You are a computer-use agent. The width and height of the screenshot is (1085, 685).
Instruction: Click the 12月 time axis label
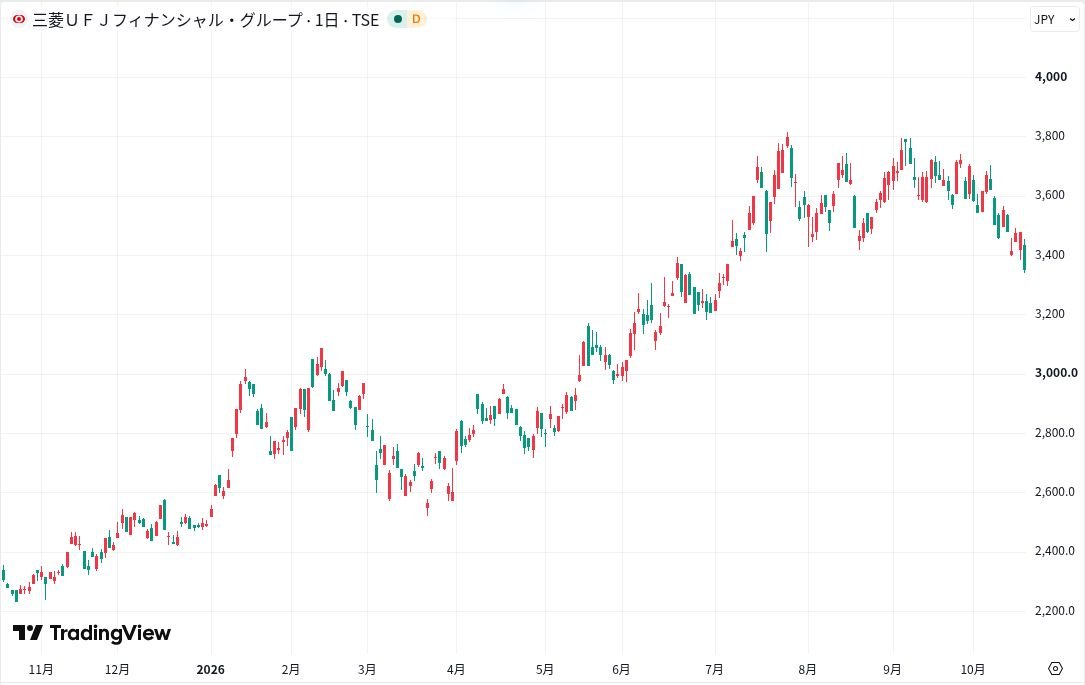pos(117,669)
